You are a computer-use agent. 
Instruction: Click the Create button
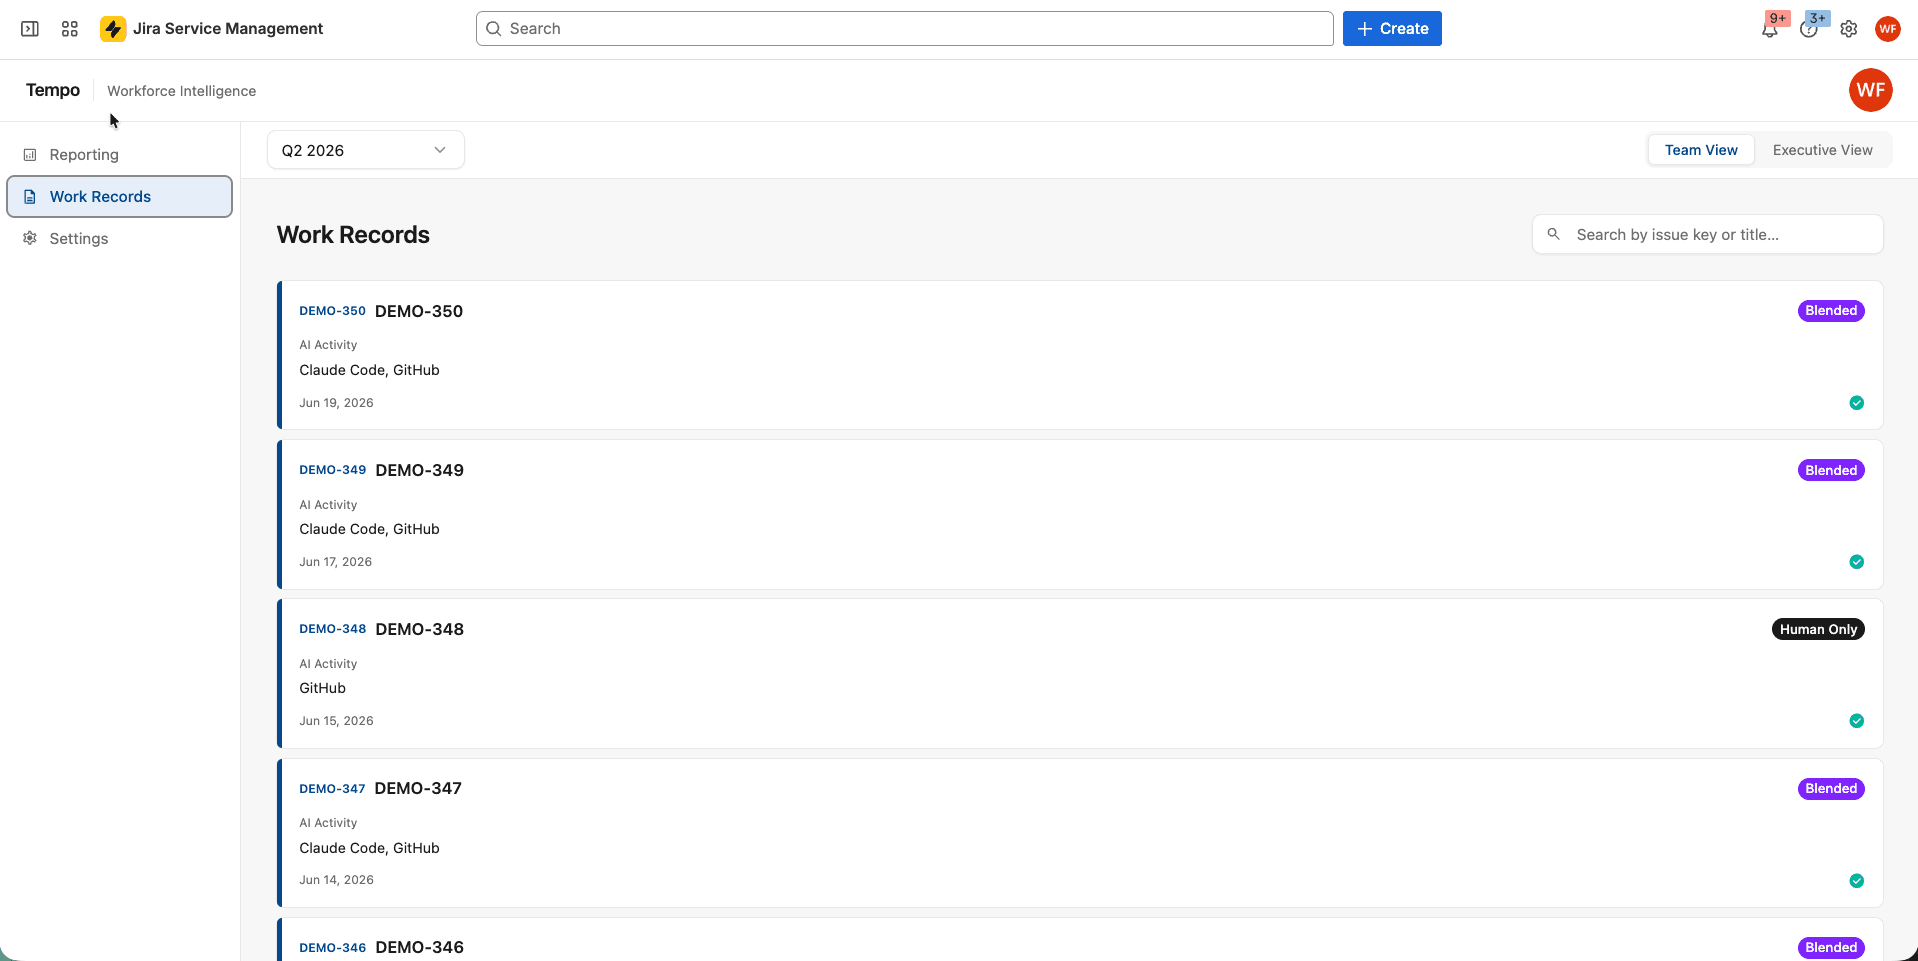pyautogui.click(x=1392, y=29)
